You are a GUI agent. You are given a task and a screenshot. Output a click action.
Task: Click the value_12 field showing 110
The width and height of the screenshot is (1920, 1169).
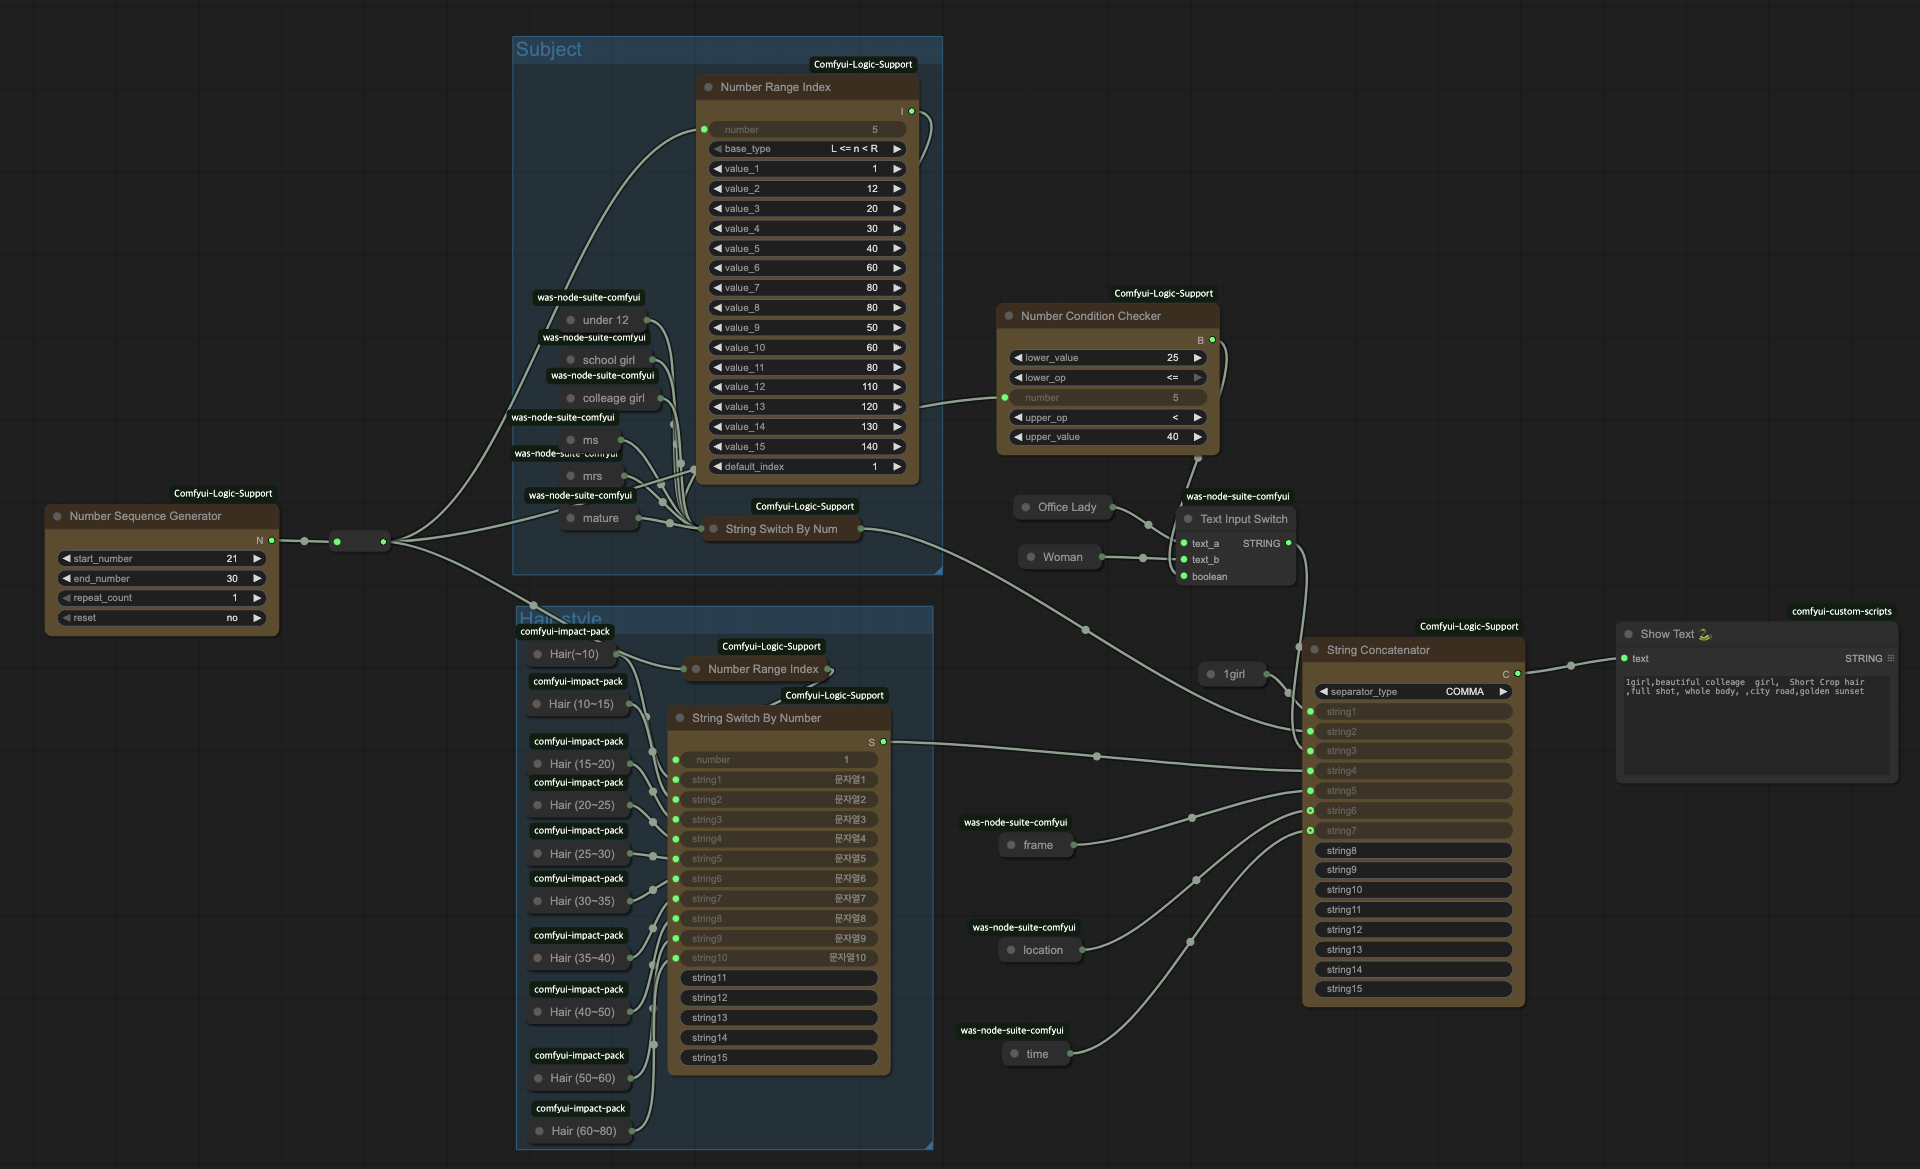click(807, 387)
